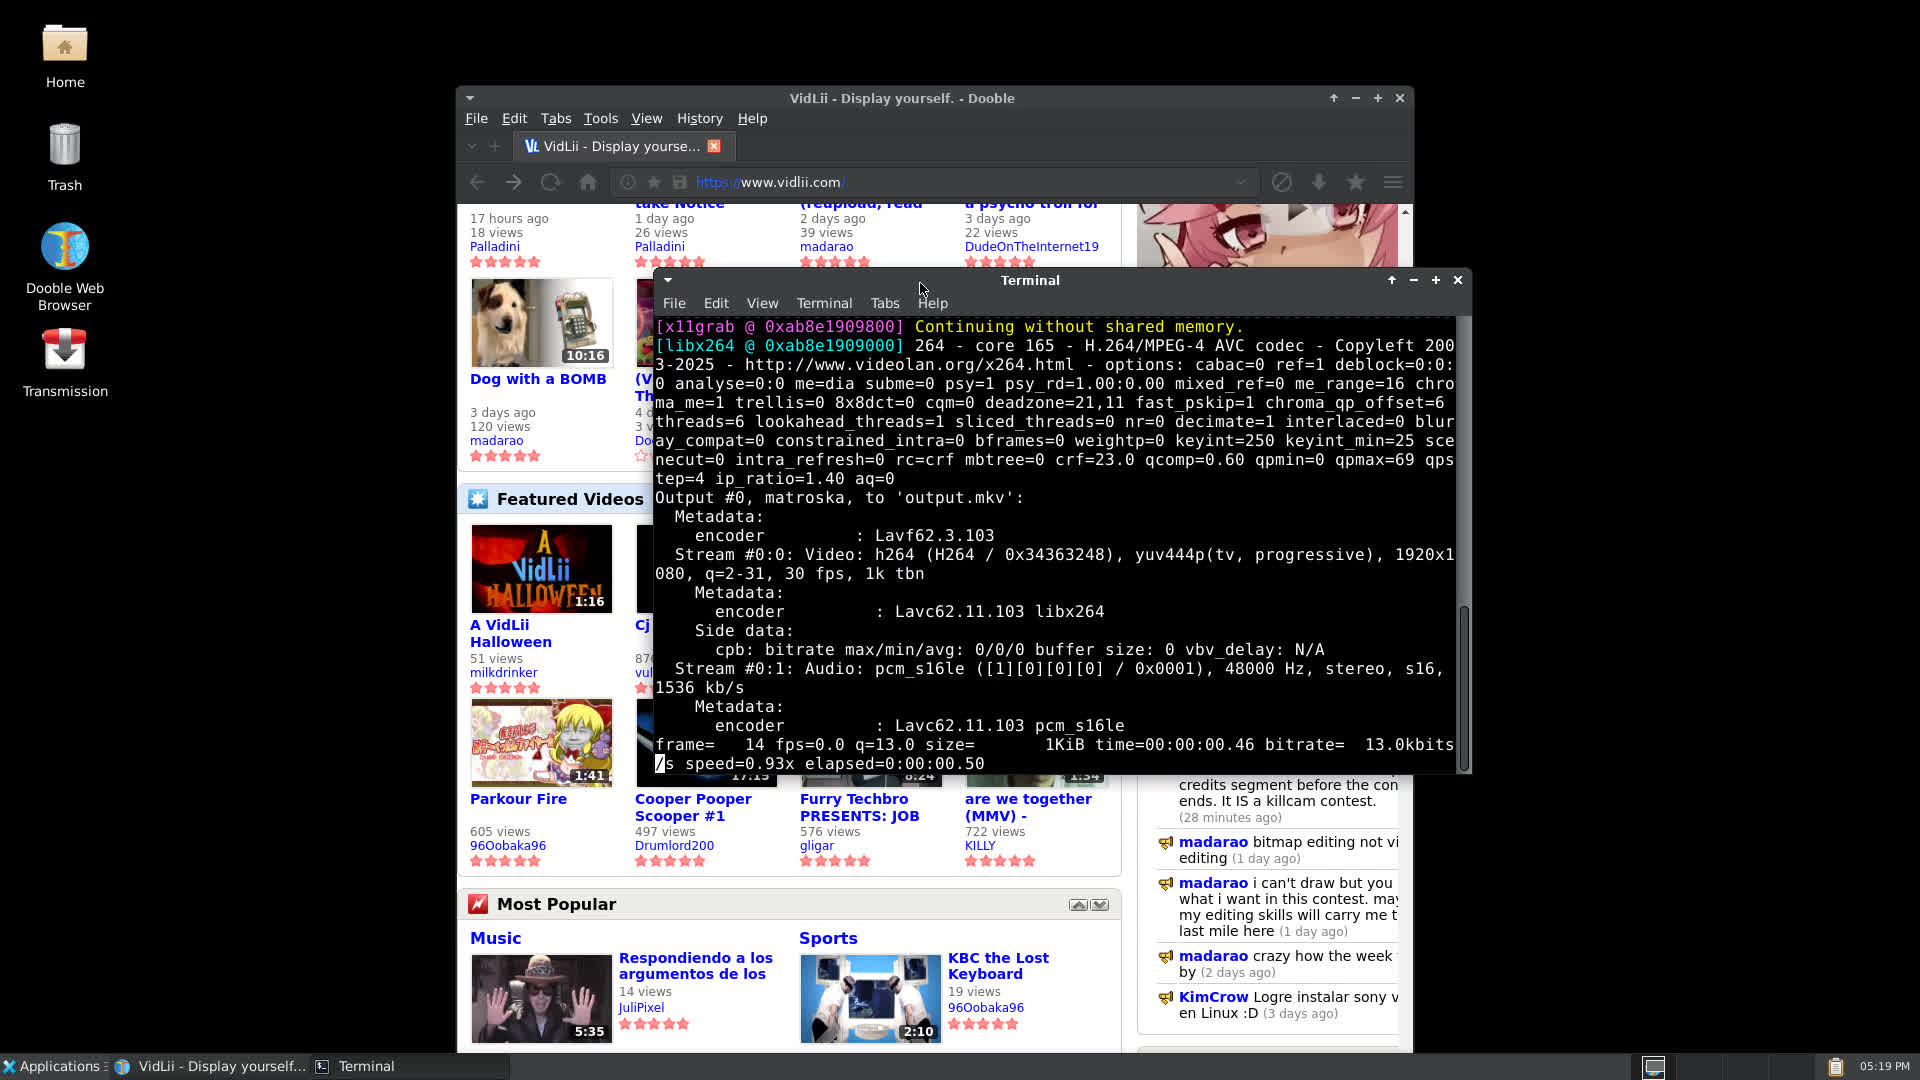The height and width of the screenshot is (1080, 1920).
Task: Visit KimCrow's profile link
Action: pyautogui.click(x=1213, y=997)
